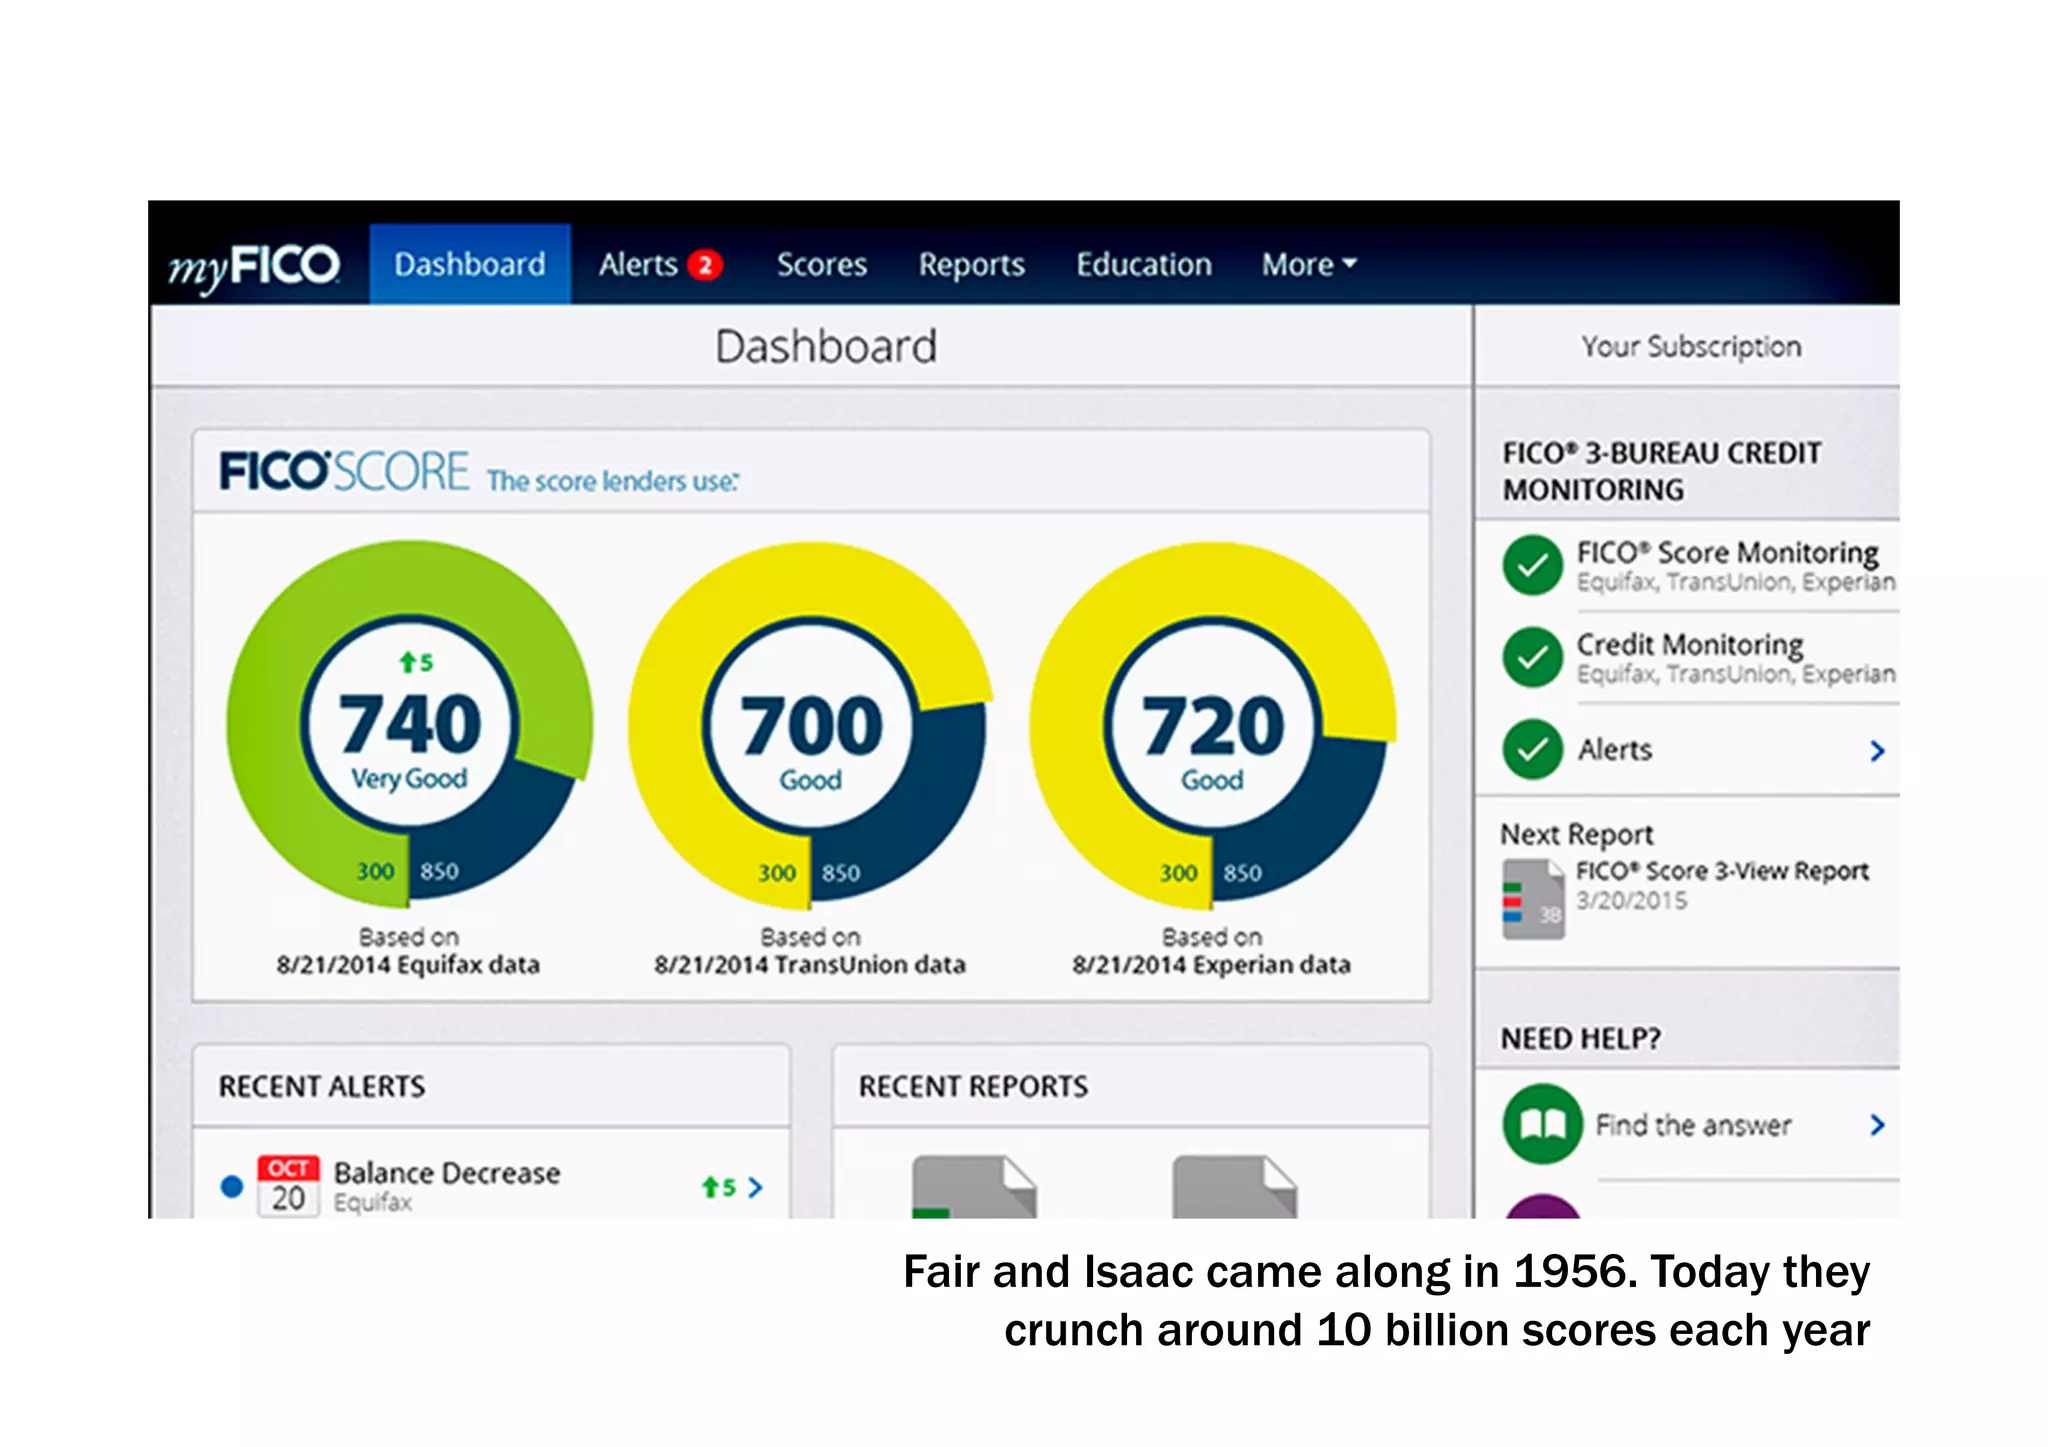Image resolution: width=2048 pixels, height=1447 pixels.
Task: Click the Alerts subscription green checkmark
Action: pos(1532,749)
